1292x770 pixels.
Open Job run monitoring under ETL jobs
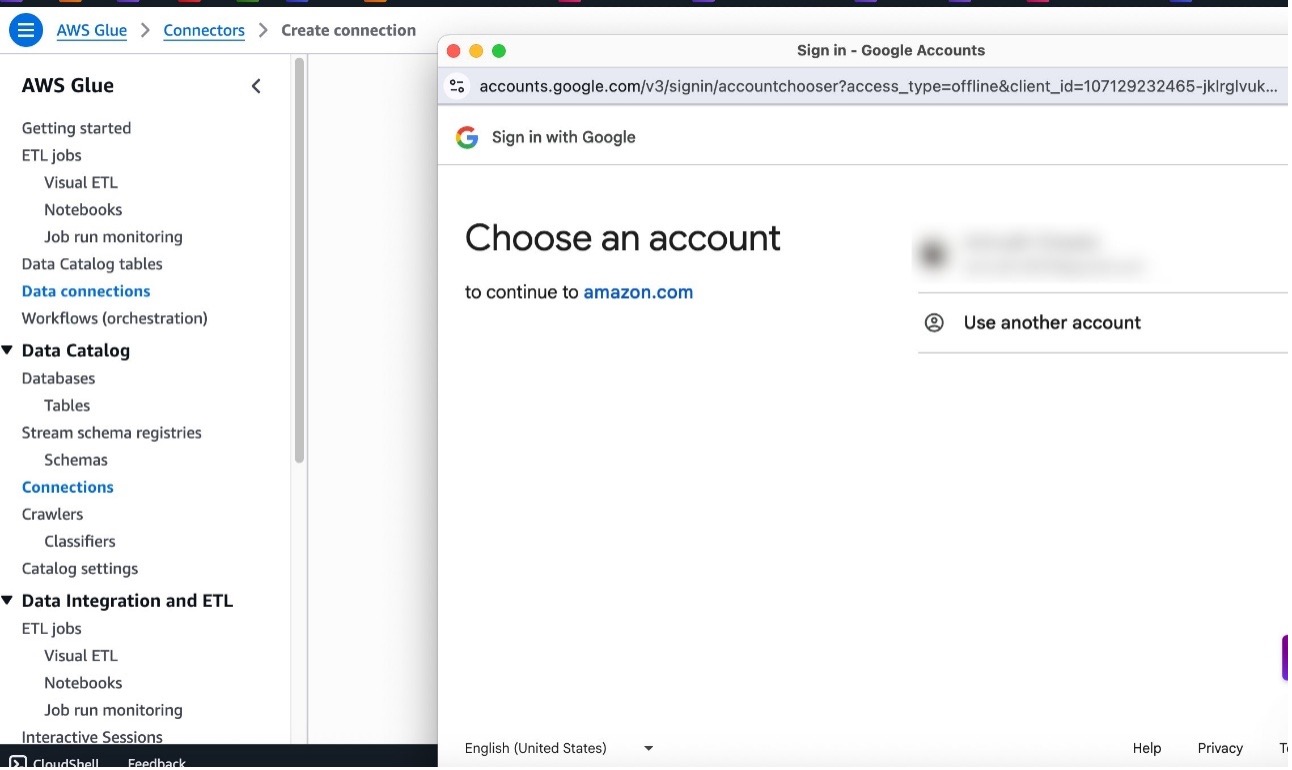pyautogui.click(x=113, y=237)
